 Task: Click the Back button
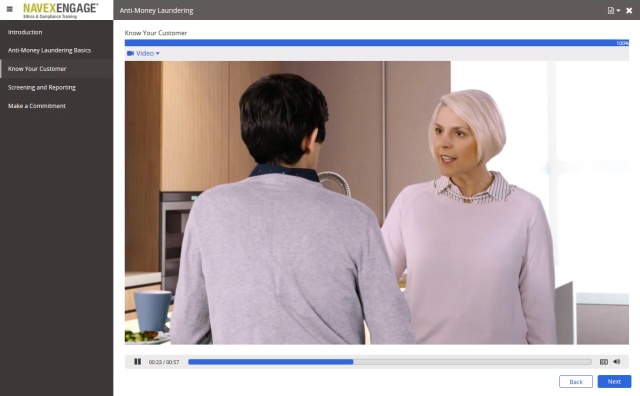pos(576,382)
